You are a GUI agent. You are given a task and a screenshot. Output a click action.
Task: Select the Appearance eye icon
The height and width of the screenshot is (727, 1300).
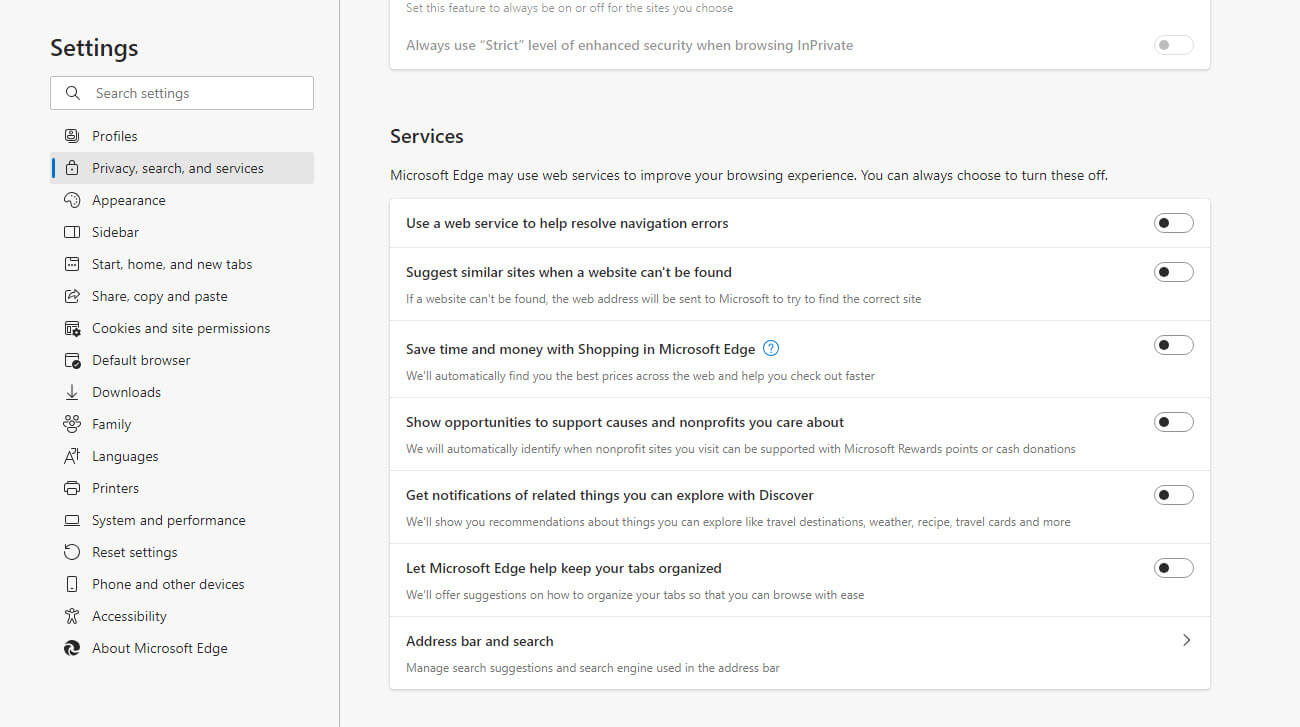(x=71, y=199)
